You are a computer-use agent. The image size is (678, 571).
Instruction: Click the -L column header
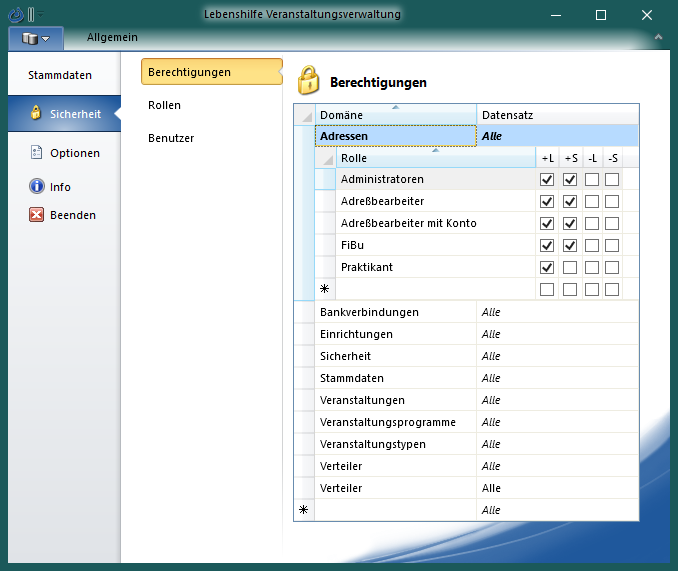[x=592, y=158]
